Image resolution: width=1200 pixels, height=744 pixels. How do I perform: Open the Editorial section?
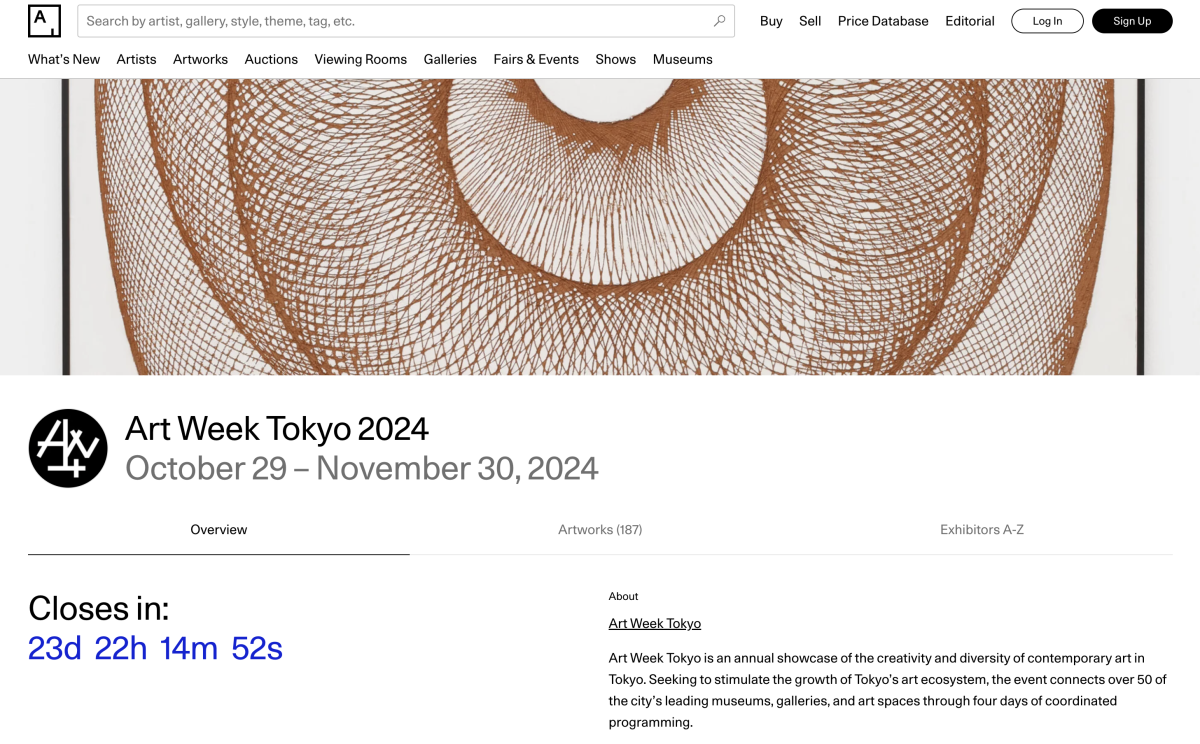pyautogui.click(x=969, y=21)
